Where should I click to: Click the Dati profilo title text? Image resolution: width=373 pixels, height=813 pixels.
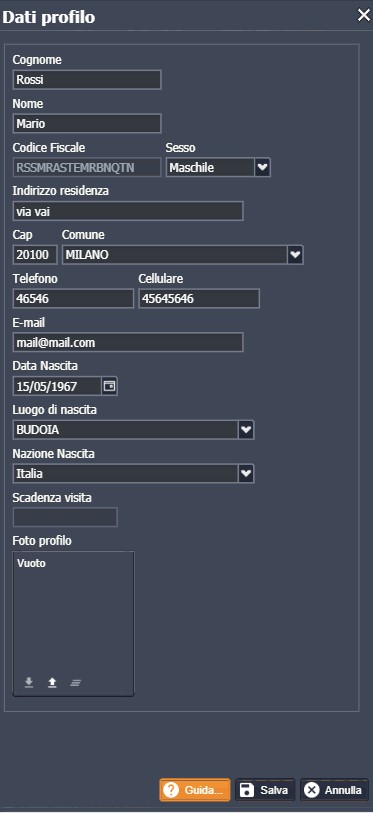point(49,17)
